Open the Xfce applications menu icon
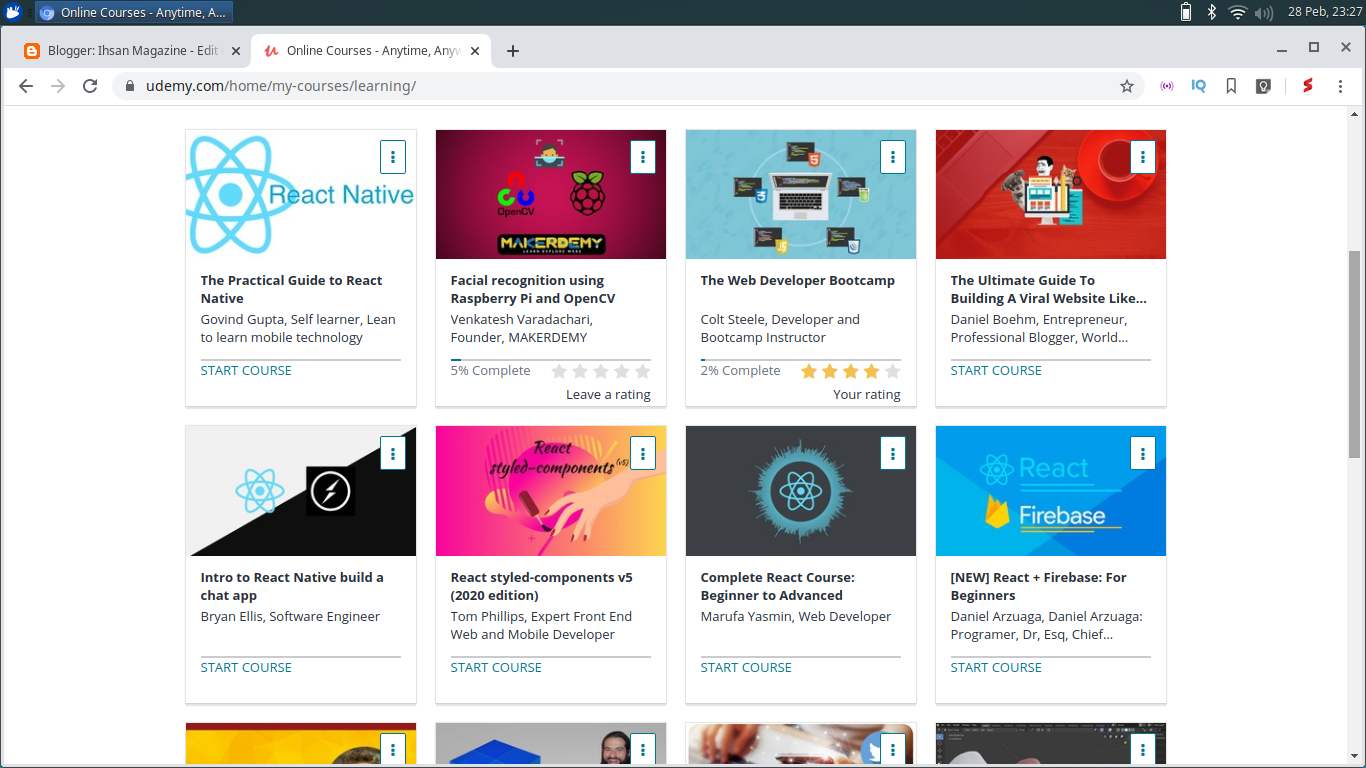Screen dimensions: 1366x768 [x=14, y=12]
